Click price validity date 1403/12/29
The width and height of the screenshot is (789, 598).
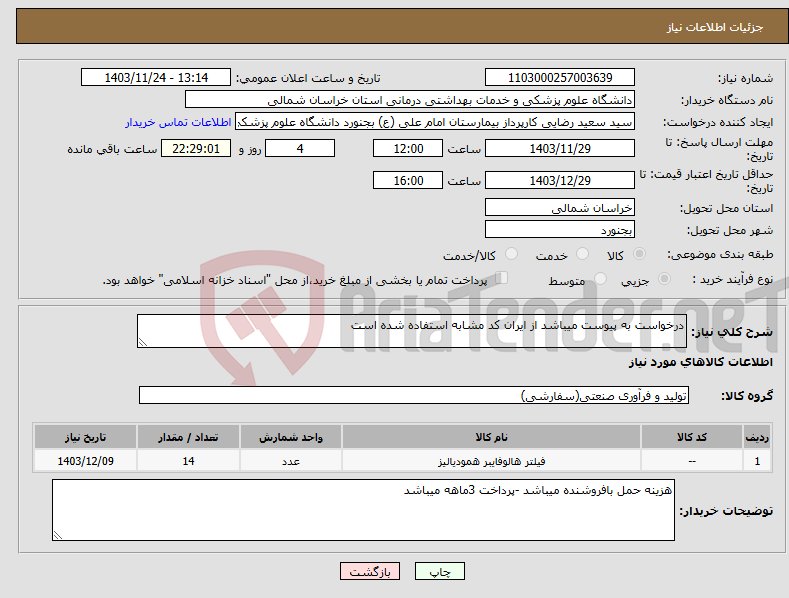pos(560,180)
